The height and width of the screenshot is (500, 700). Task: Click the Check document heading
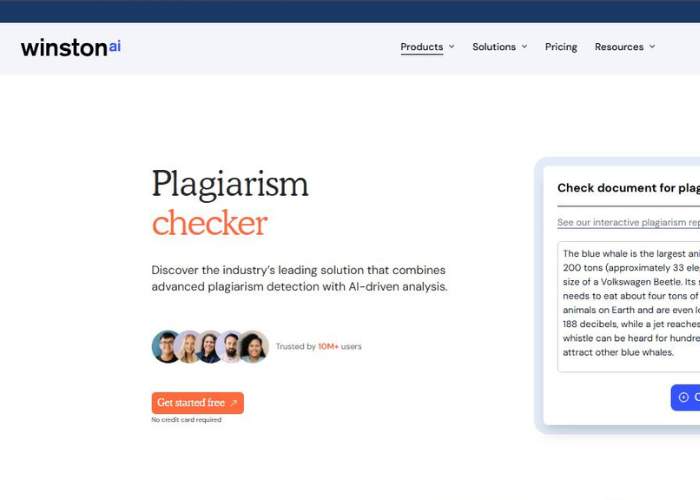click(x=628, y=188)
